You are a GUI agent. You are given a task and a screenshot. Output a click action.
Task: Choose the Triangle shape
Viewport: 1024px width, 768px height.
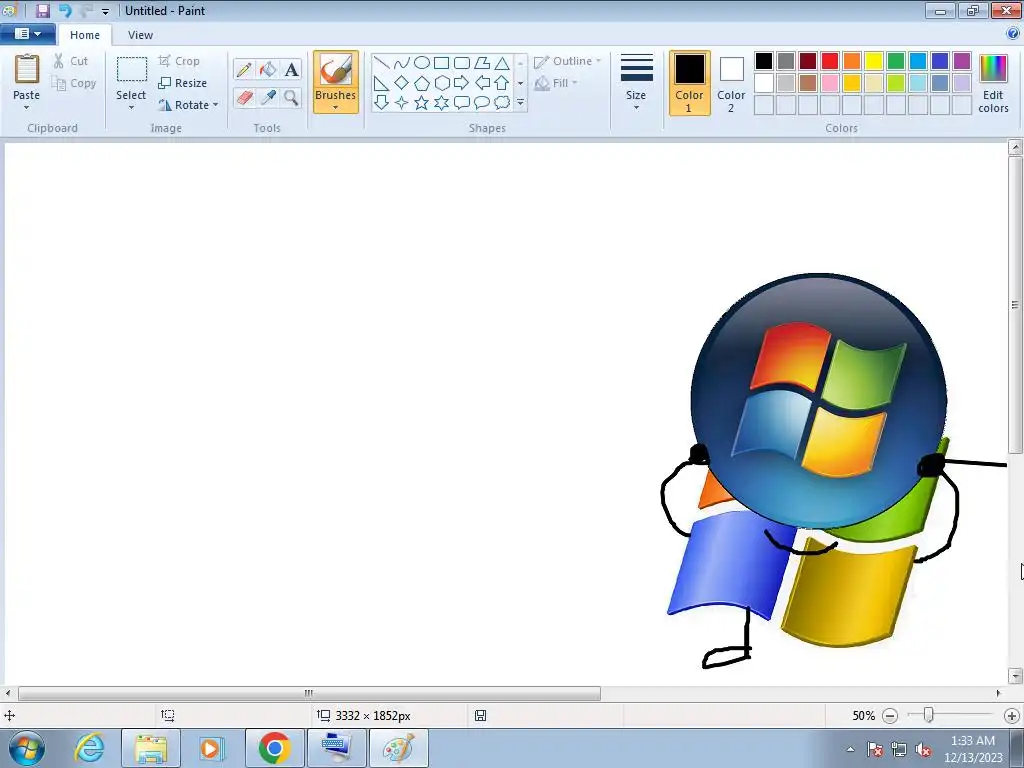tap(502, 63)
